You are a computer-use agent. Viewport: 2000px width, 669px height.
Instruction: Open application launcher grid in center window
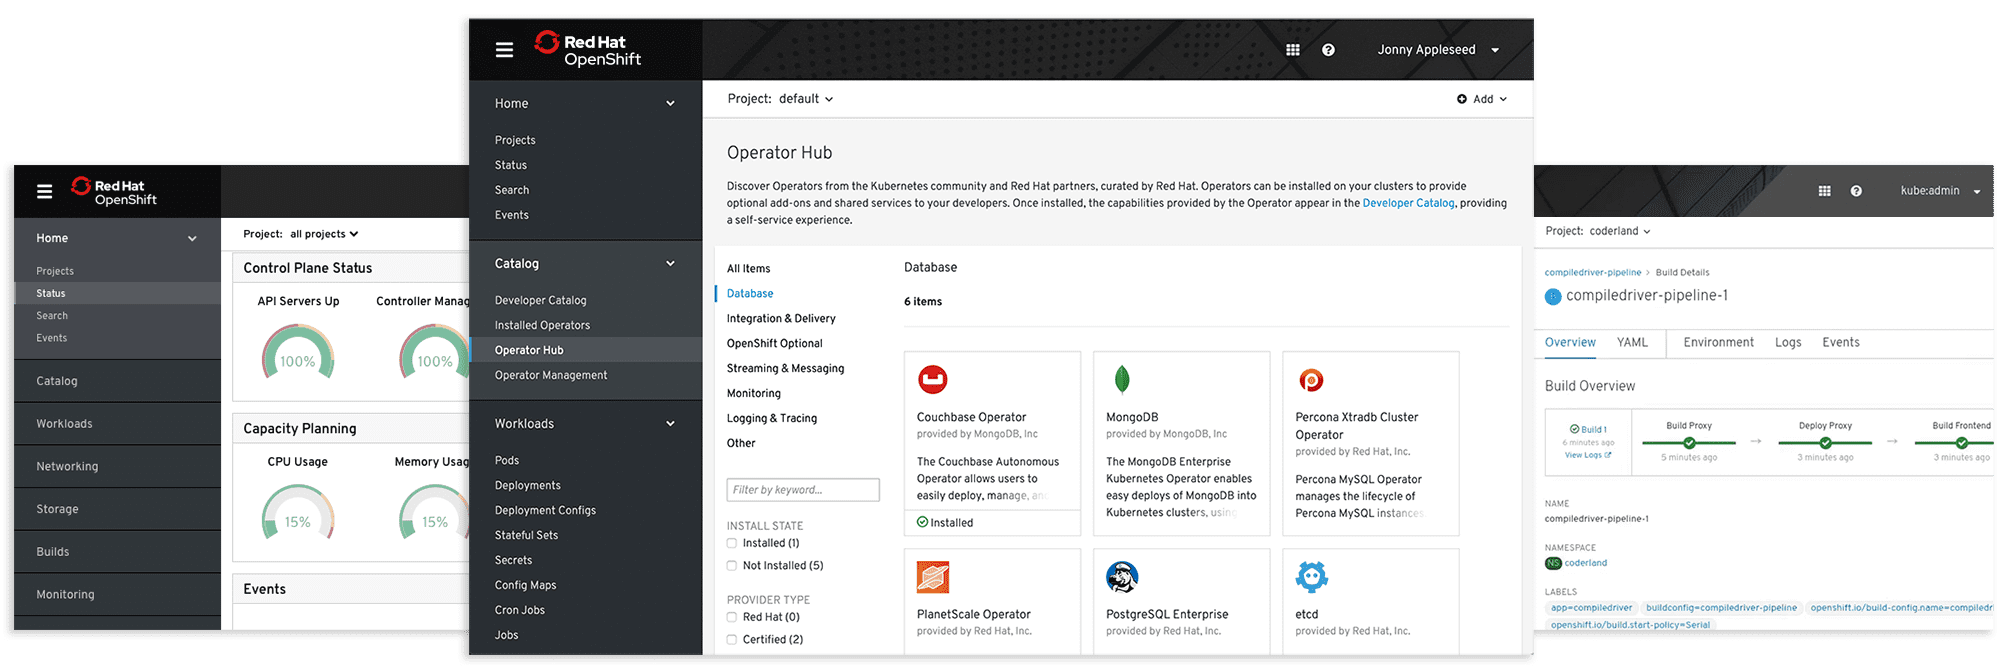tap(1292, 50)
